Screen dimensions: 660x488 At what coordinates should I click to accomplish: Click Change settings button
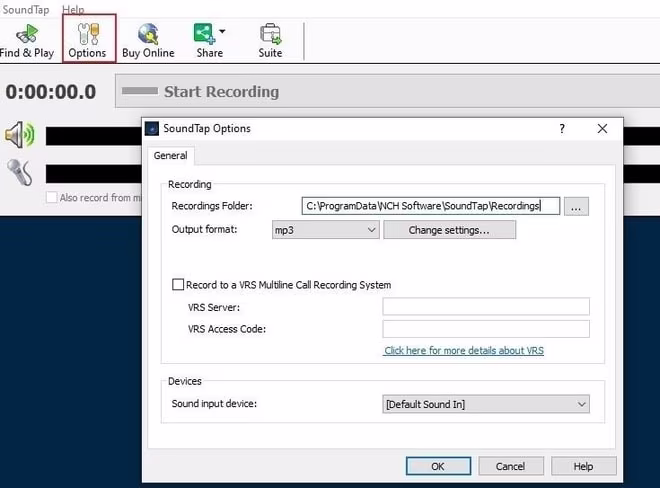coord(449,230)
